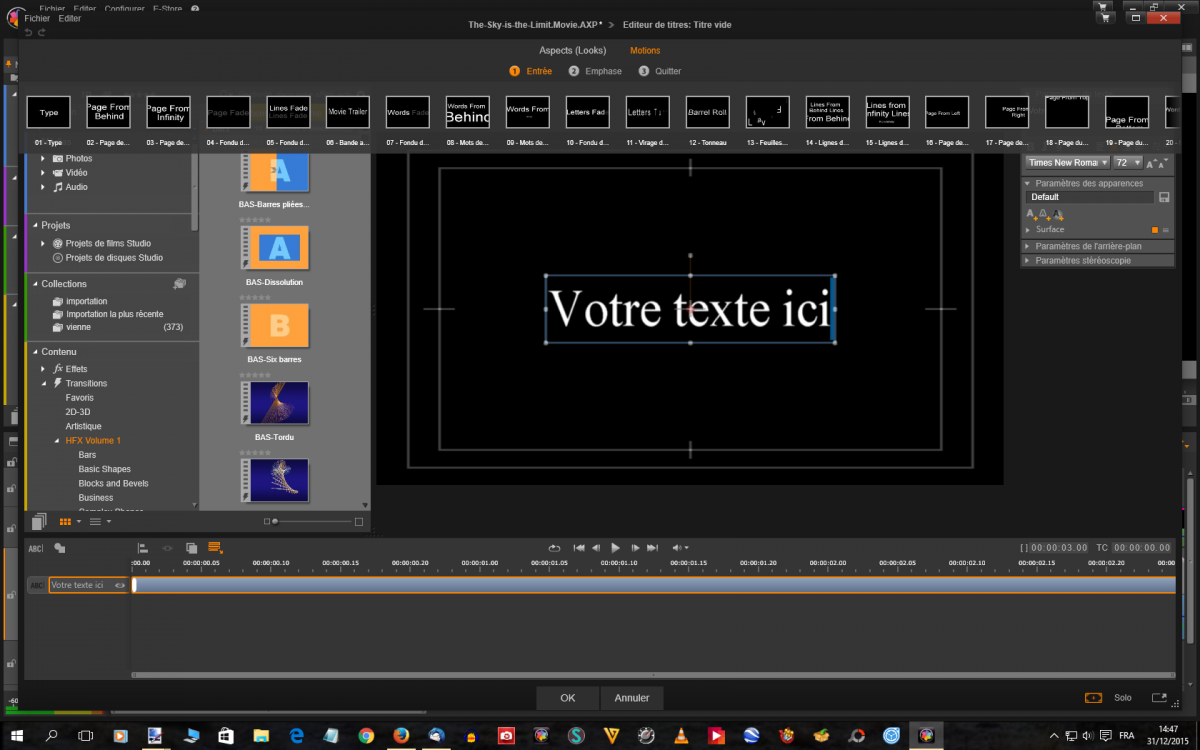The height and width of the screenshot is (750, 1200).
Task: Click the add shape icon in timeline toolbar
Action: coord(60,548)
